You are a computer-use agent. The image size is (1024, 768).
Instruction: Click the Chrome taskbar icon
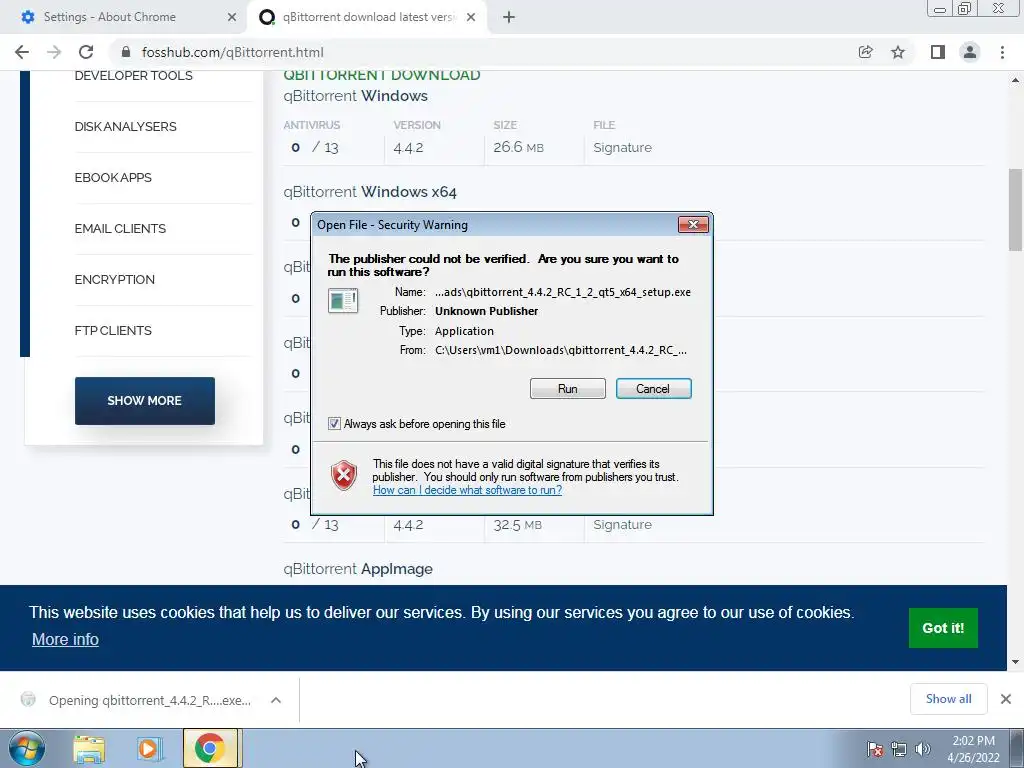tap(210, 748)
